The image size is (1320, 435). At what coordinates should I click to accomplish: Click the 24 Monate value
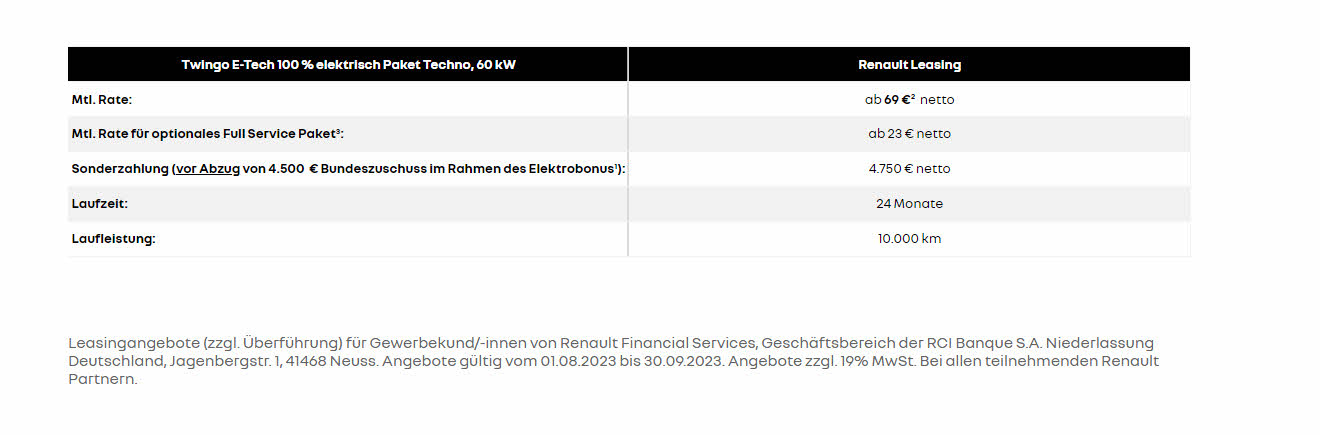click(x=909, y=204)
